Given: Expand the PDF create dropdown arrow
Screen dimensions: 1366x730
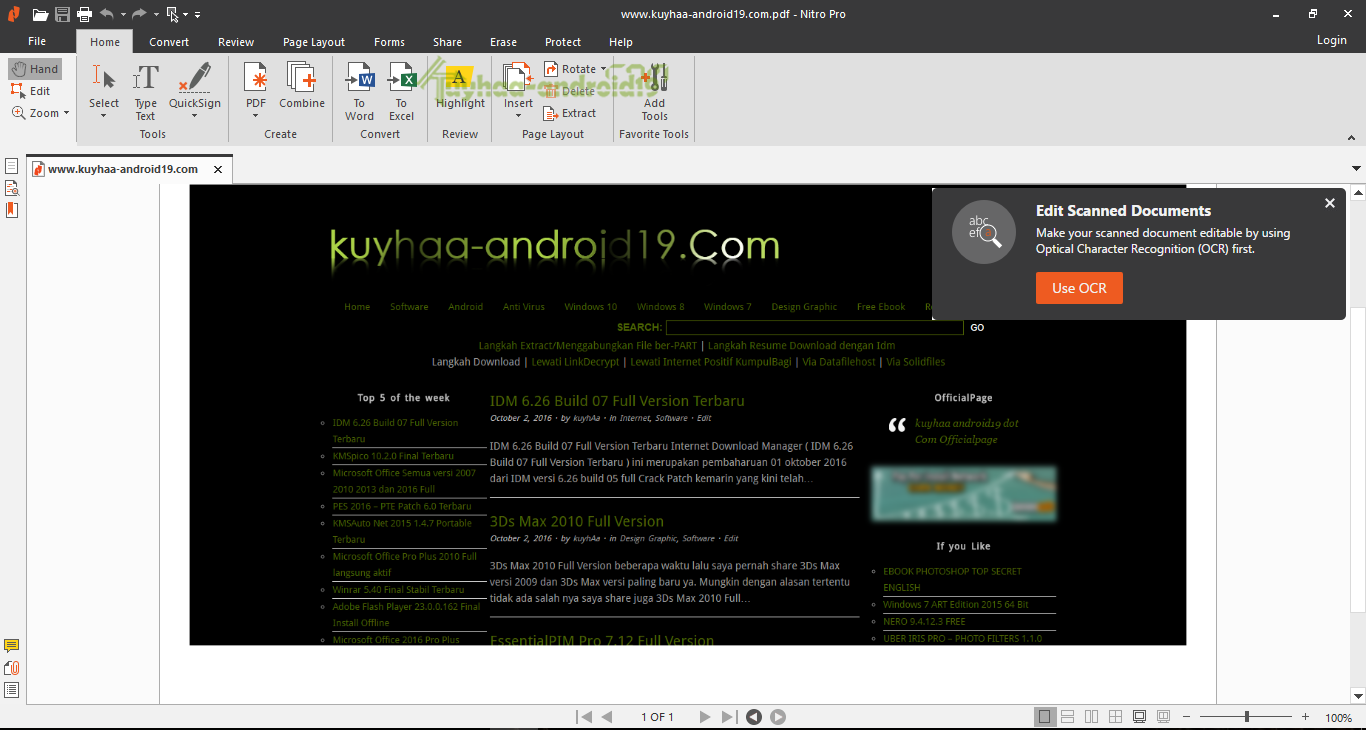Looking at the screenshot, I should (256, 116).
